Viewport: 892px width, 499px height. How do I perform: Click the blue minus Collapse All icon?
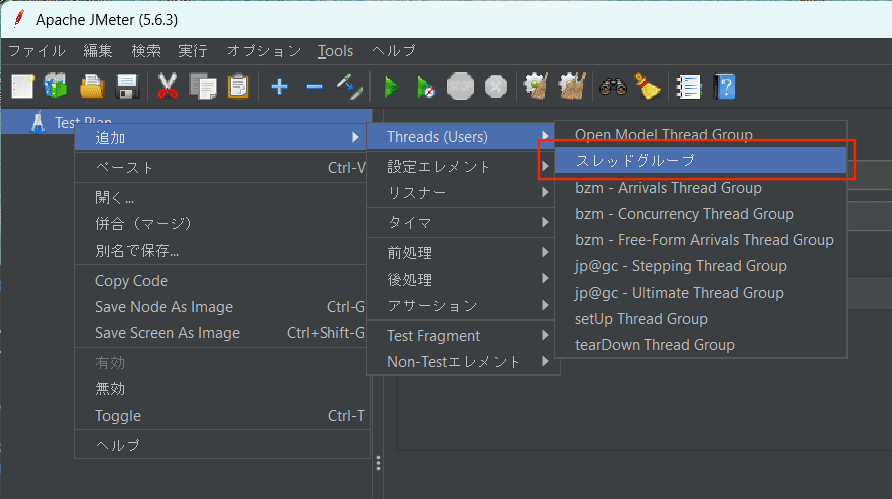pyautogui.click(x=314, y=87)
